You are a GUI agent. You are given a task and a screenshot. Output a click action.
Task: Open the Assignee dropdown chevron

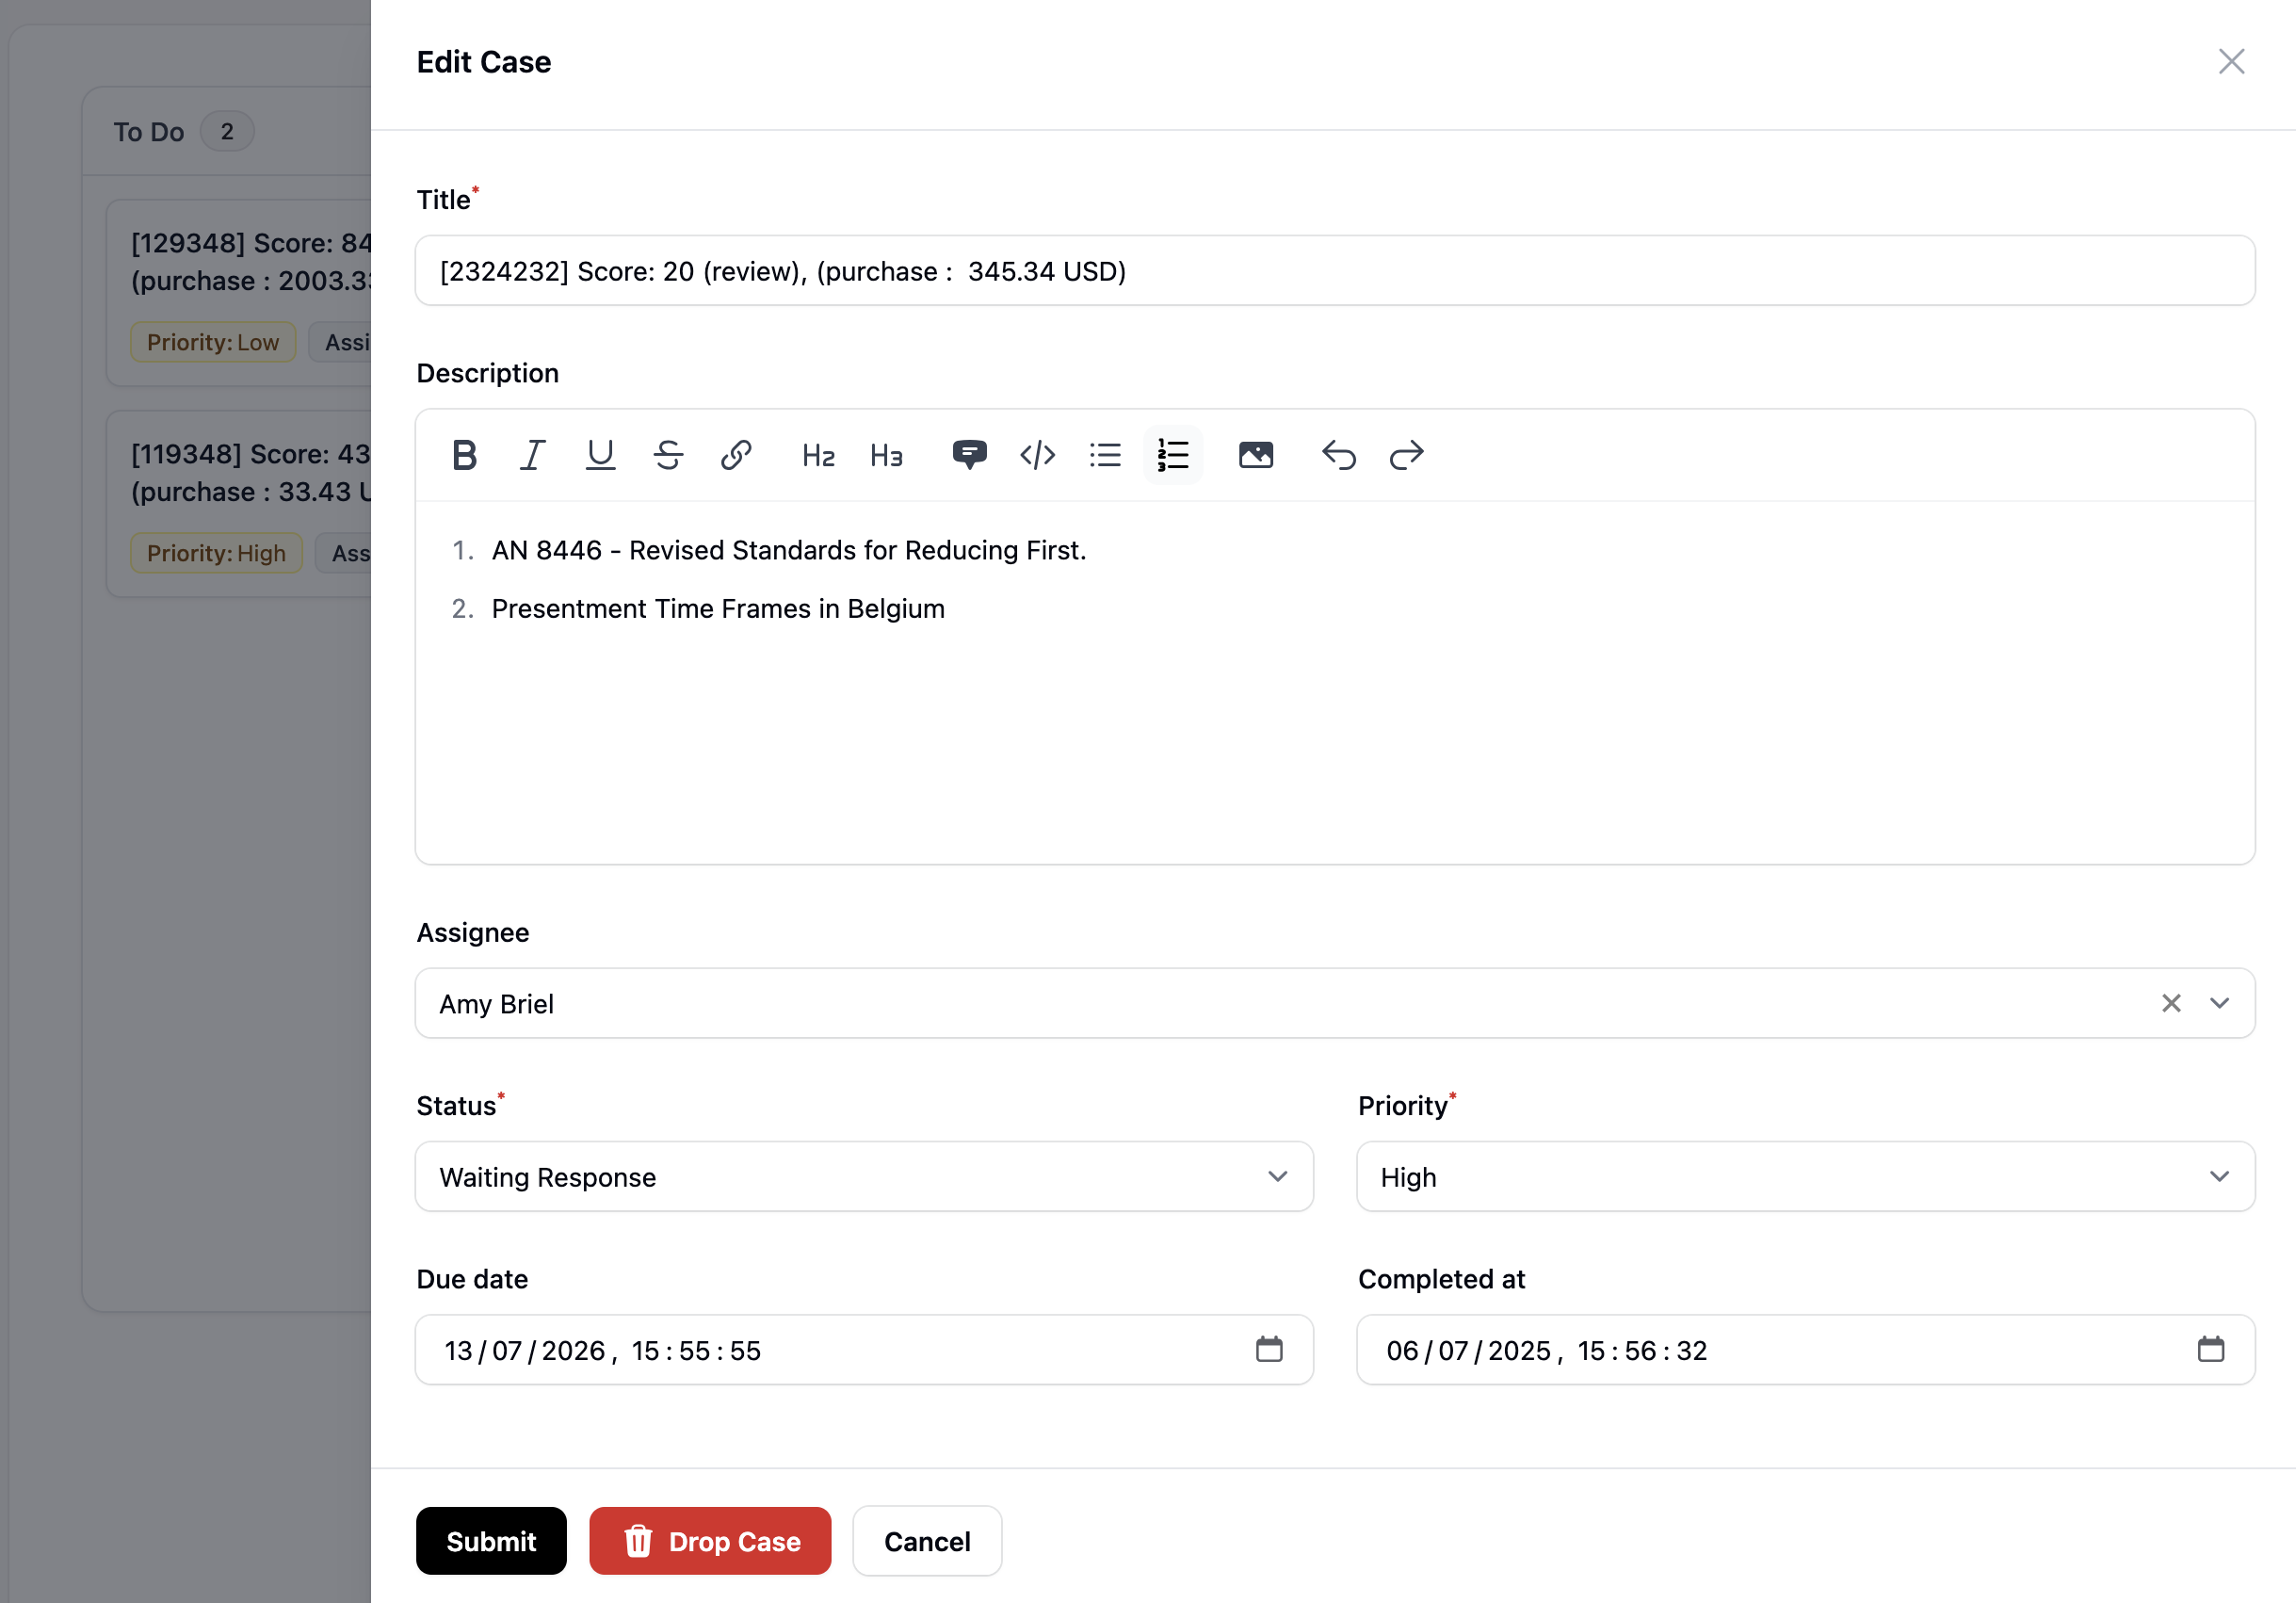[x=2219, y=1003]
